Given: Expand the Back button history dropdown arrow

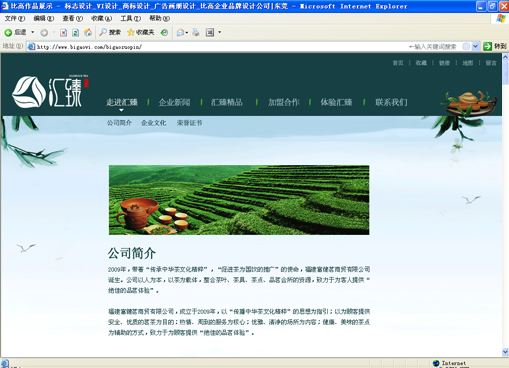Looking at the screenshot, I should click(x=33, y=32).
